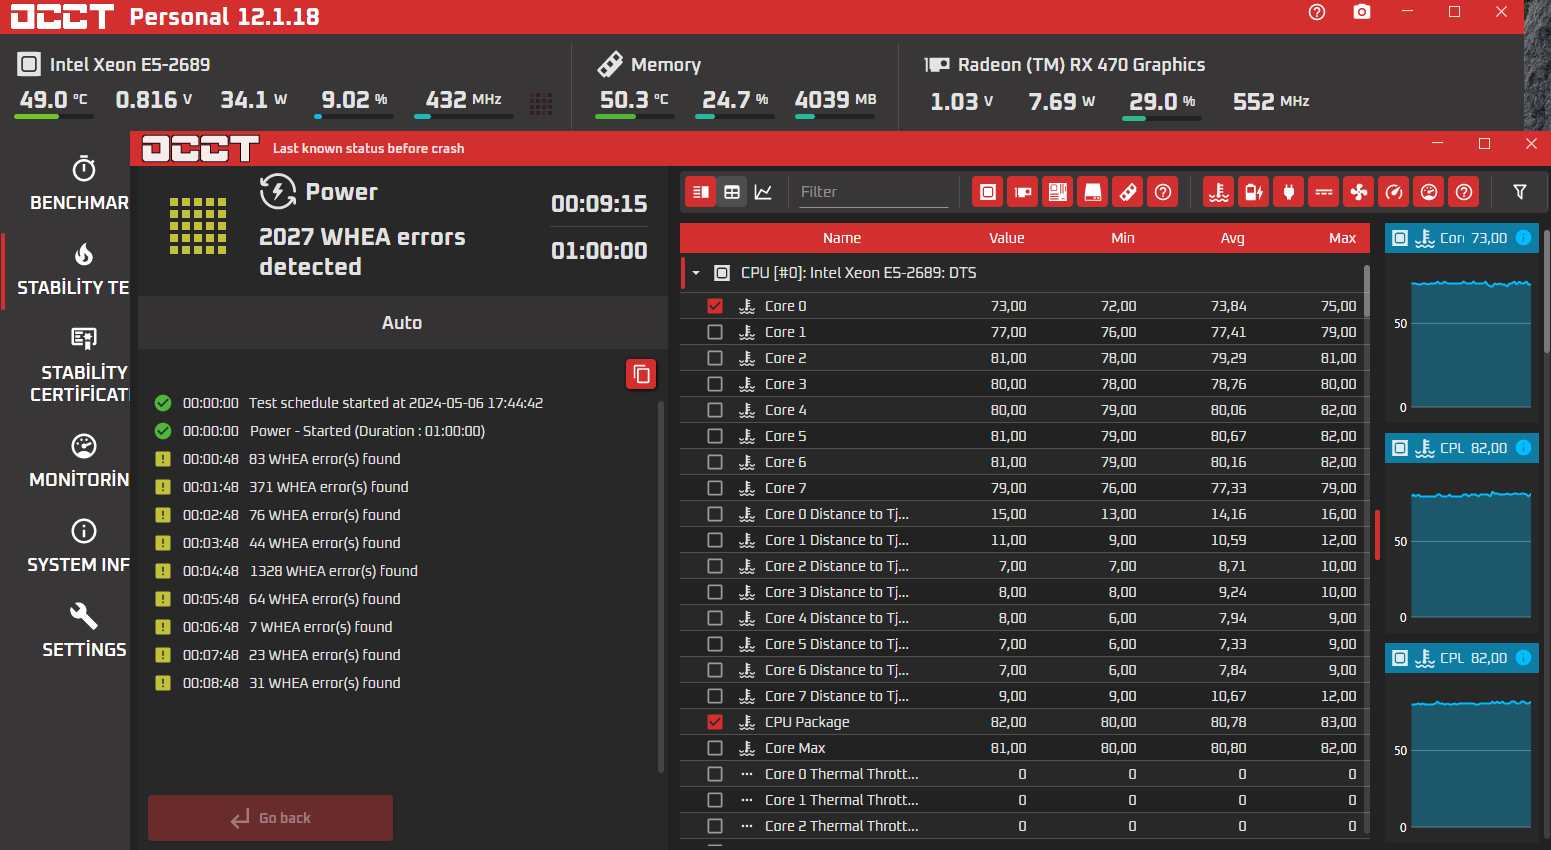This screenshot has height=850, width=1551.
Task: Toggle the question mark filter beside the memory stick icon
Action: pyautogui.click(x=1163, y=192)
